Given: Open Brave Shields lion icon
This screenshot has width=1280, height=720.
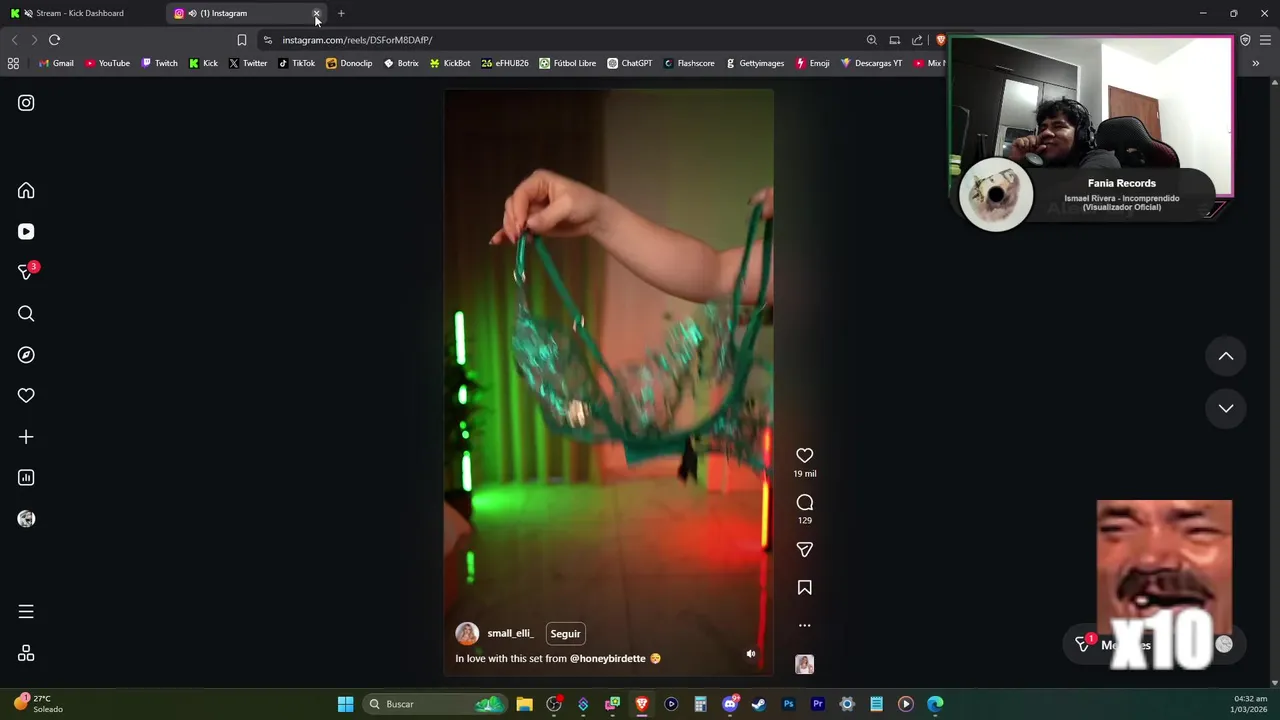Looking at the screenshot, I should (940, 40).
